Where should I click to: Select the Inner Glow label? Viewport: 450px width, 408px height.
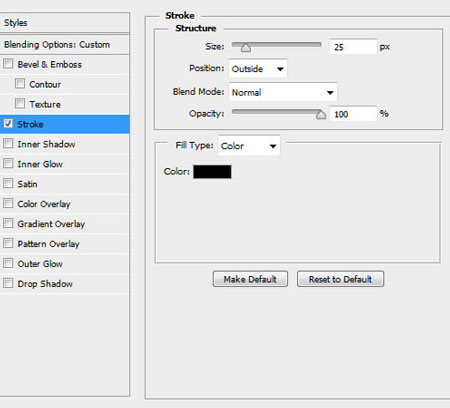click(x=40, y=164)
